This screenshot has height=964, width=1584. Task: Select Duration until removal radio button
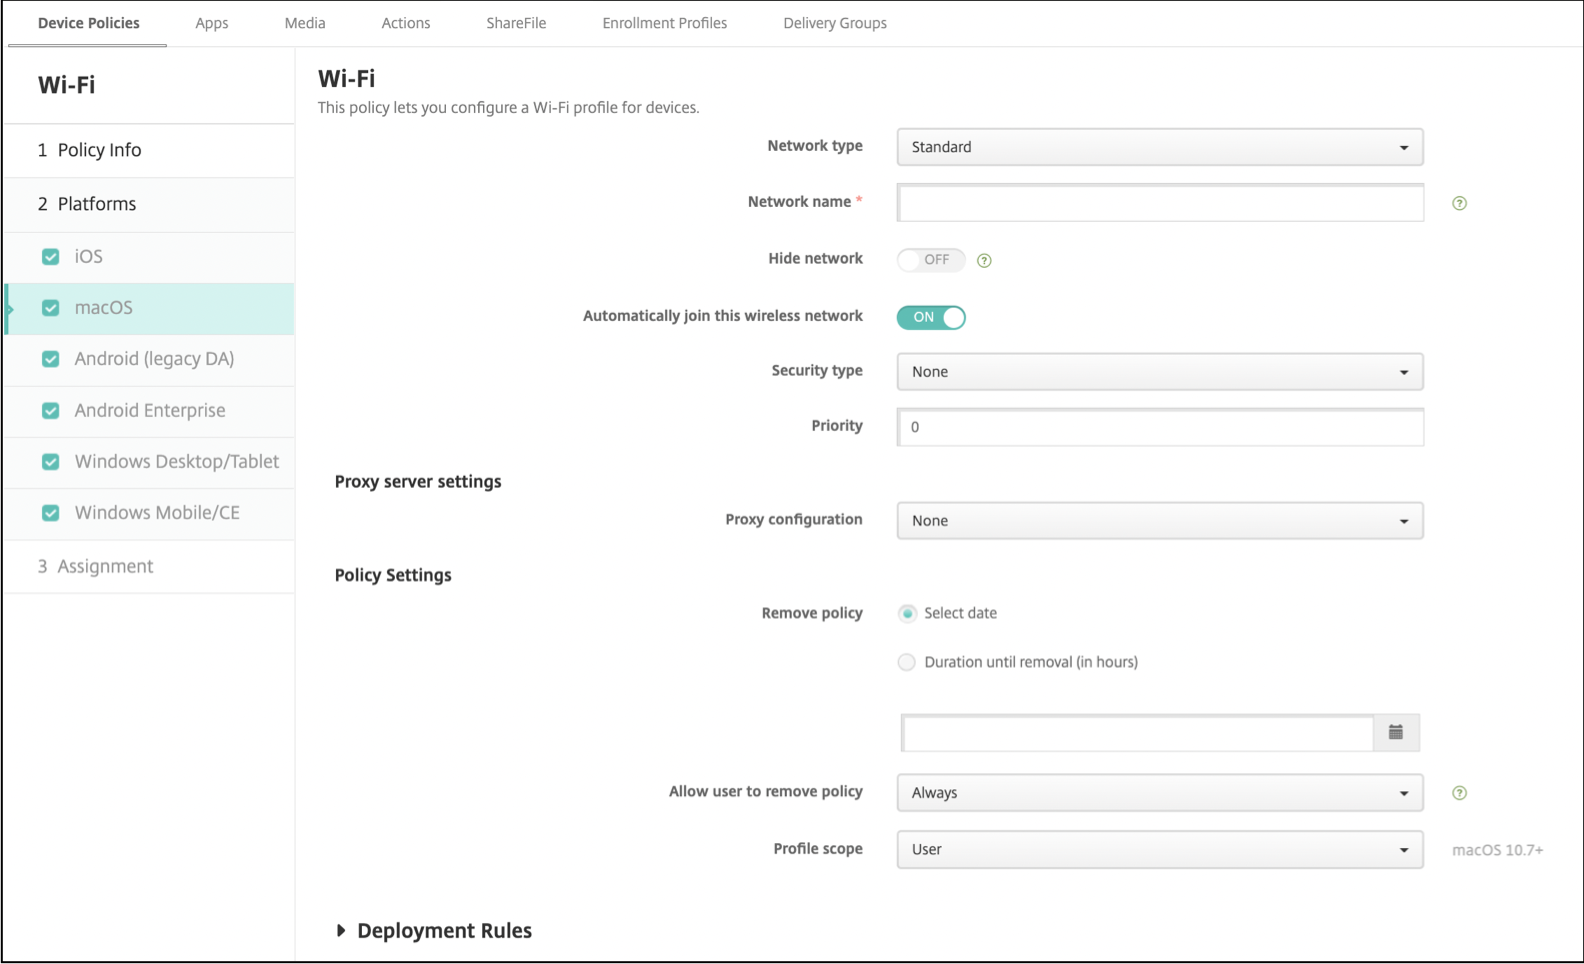point(907,662)
